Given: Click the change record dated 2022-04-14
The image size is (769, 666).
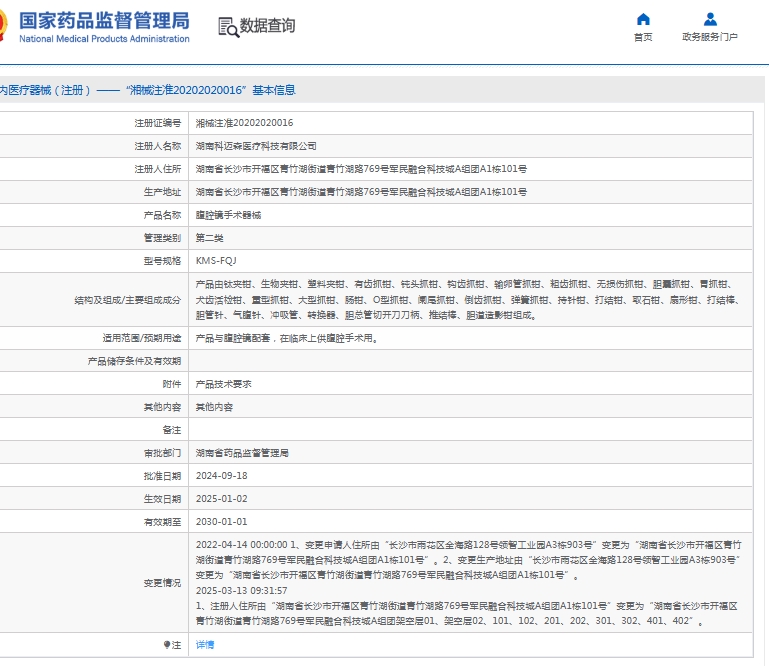Looking at the screenshot, I should coord(468,560).
